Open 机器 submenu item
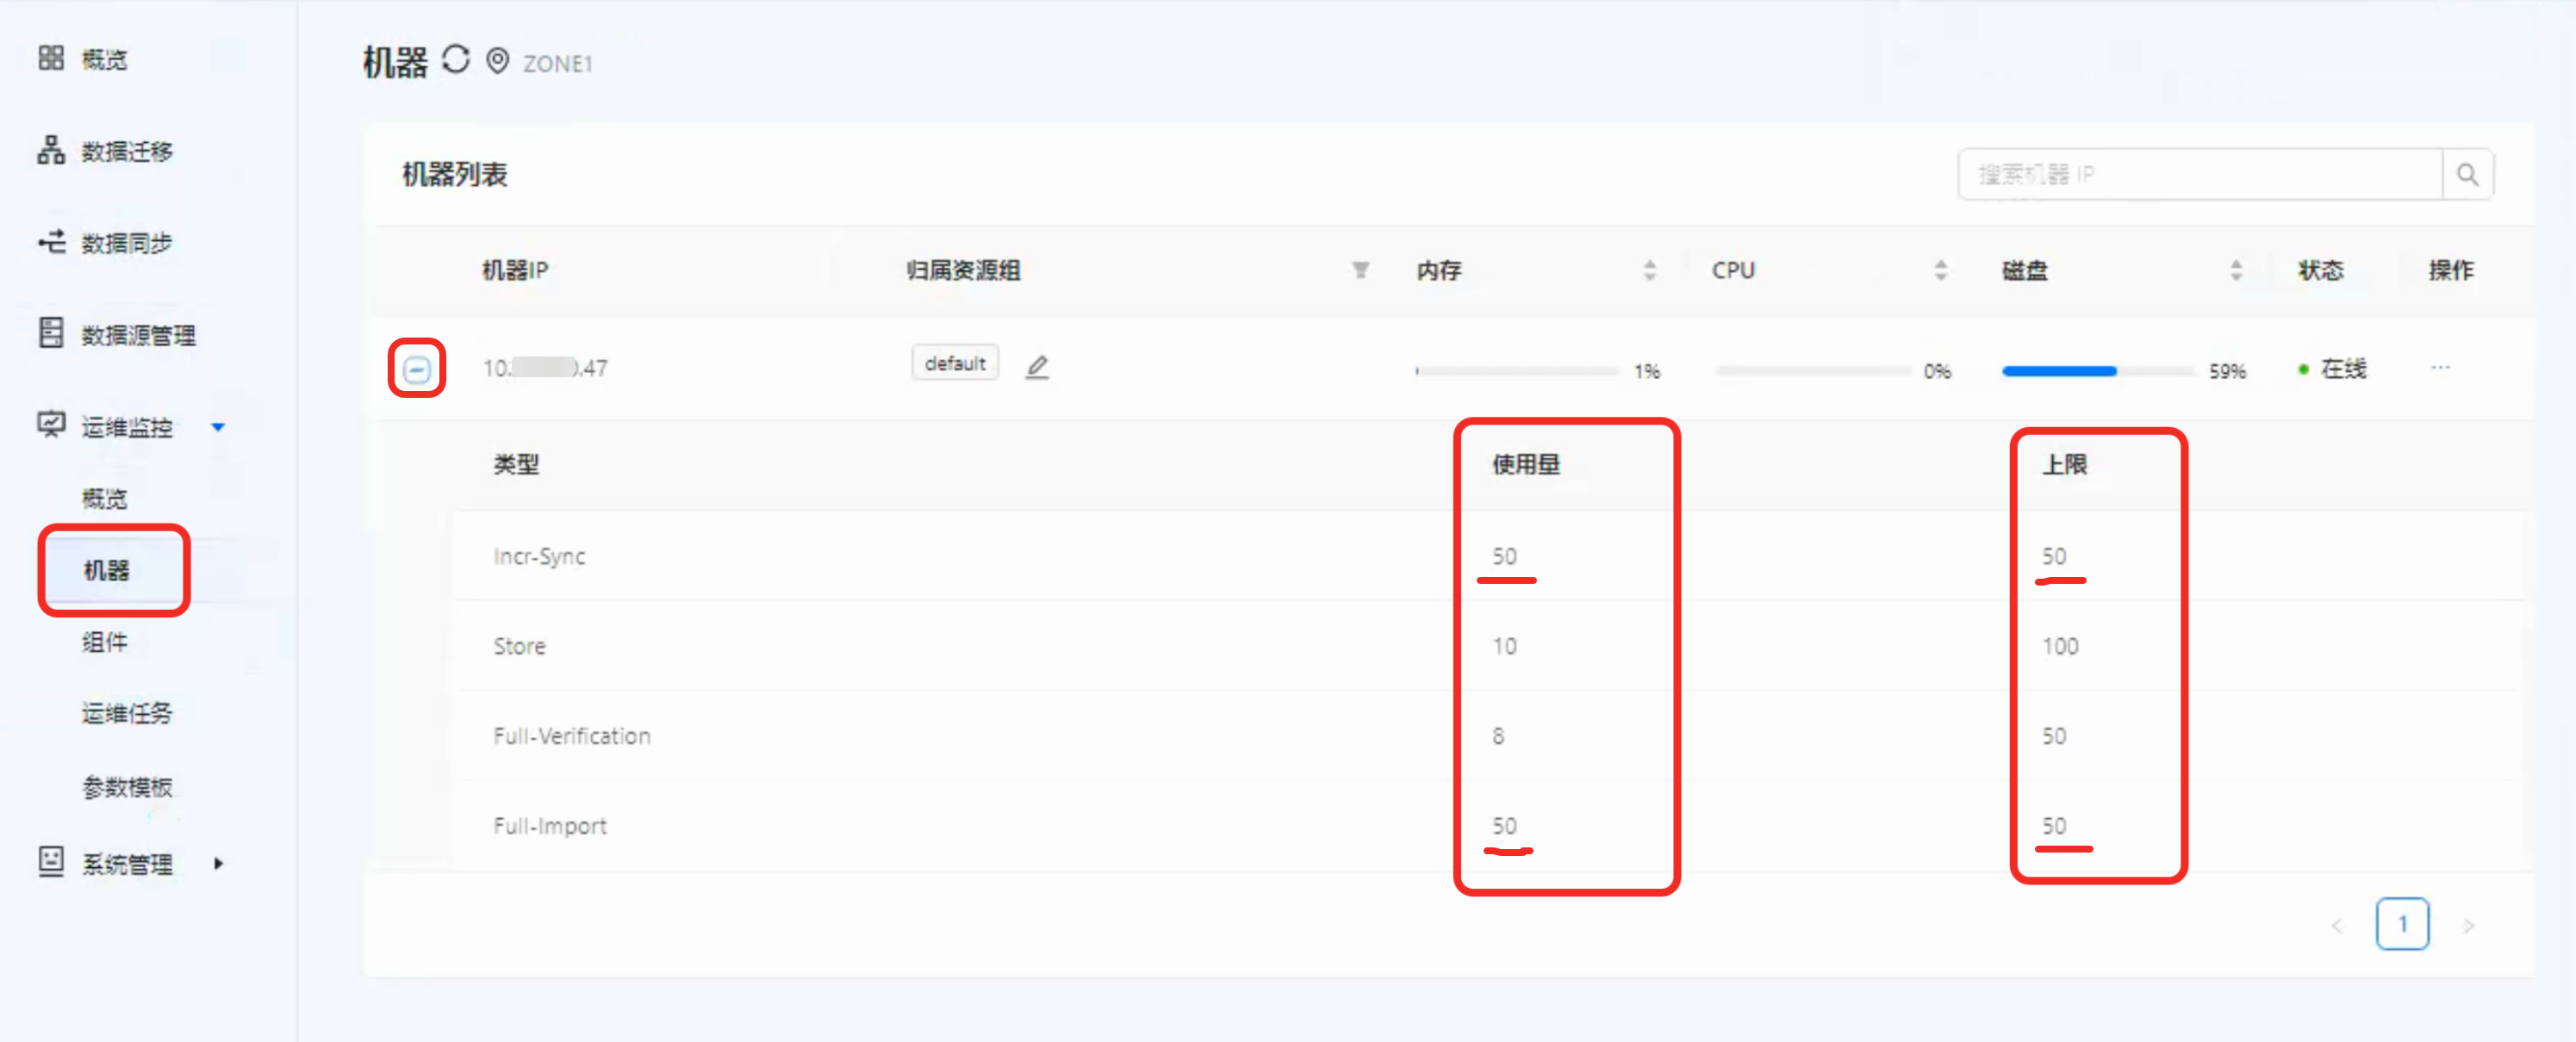The image size is (2576, 1042). click(x=107, y=570)
